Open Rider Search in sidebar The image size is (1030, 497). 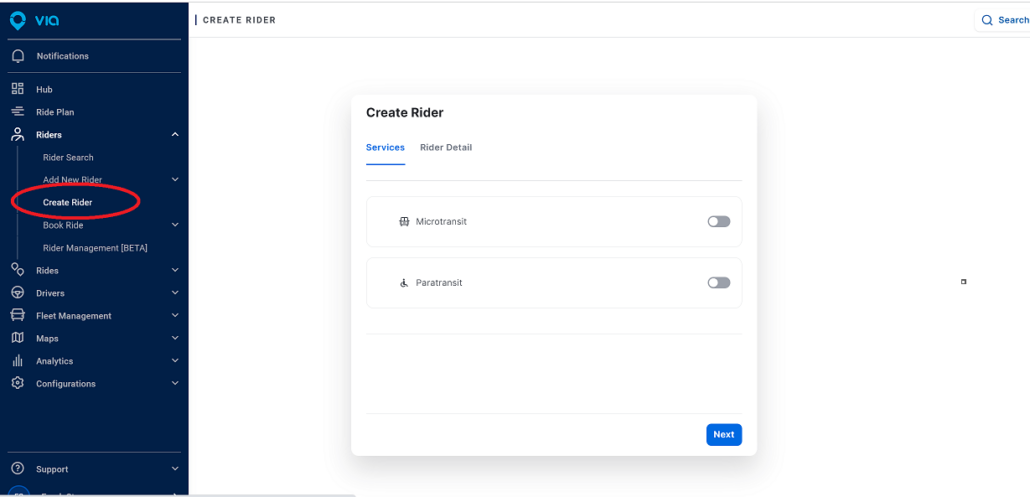(x=68, y=158)
